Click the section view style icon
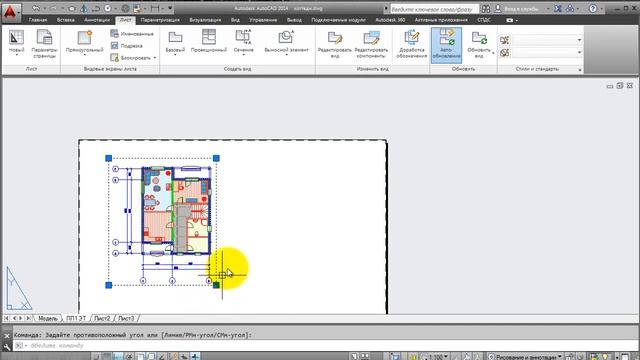The image size is (640, 360). pyautogui.click(x=504, y=40)
